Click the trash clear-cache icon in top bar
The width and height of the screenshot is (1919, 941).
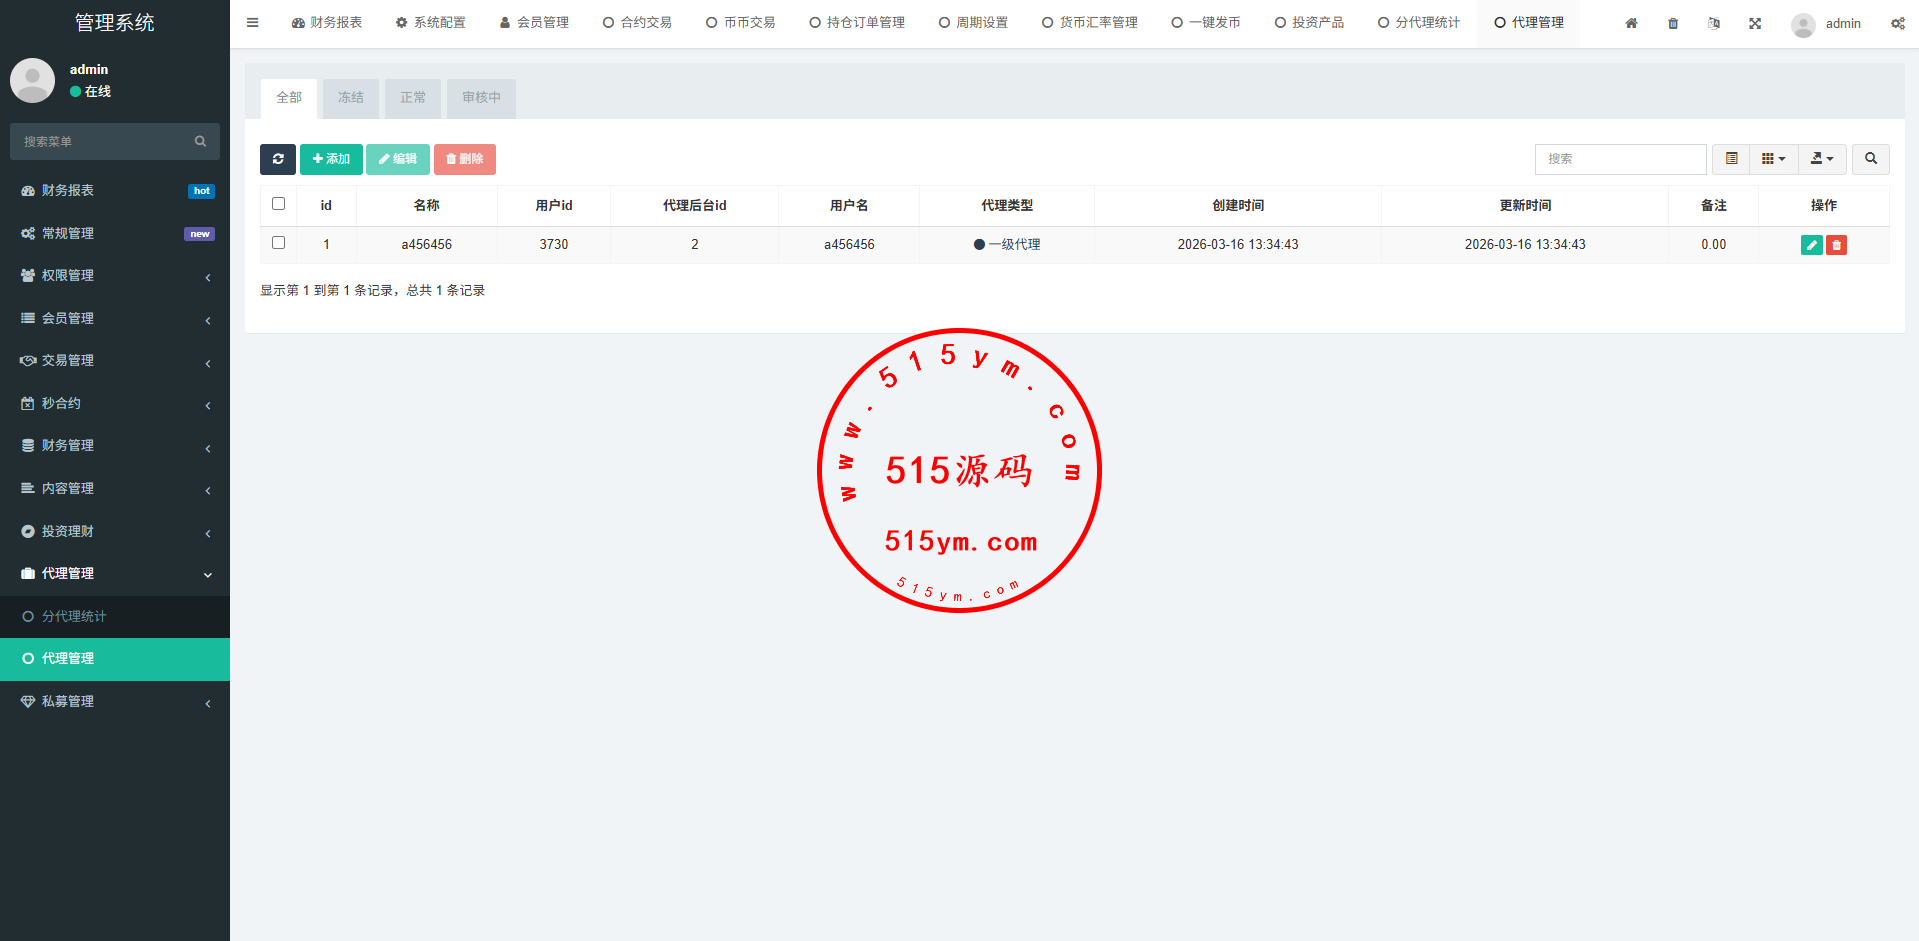coord(1673,23)
